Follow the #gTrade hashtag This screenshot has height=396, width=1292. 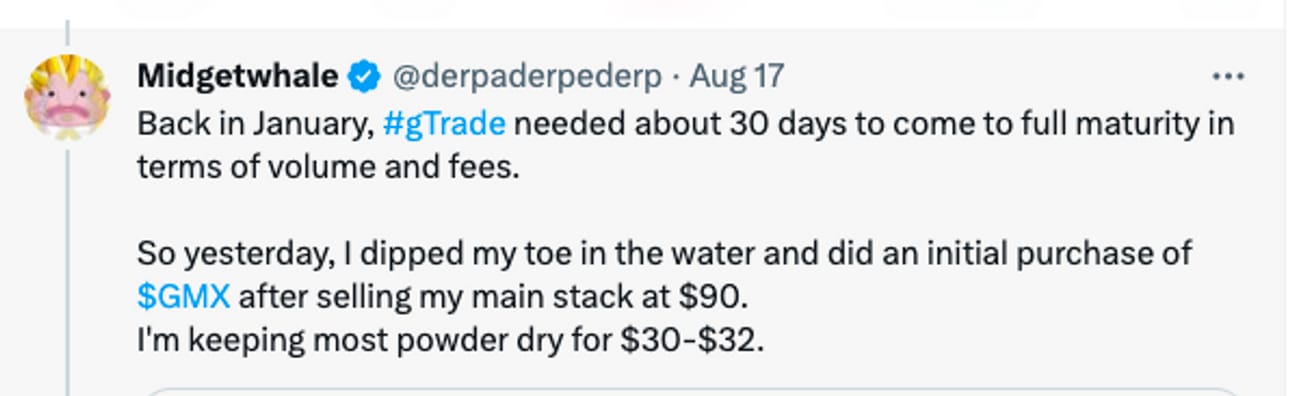444,125
